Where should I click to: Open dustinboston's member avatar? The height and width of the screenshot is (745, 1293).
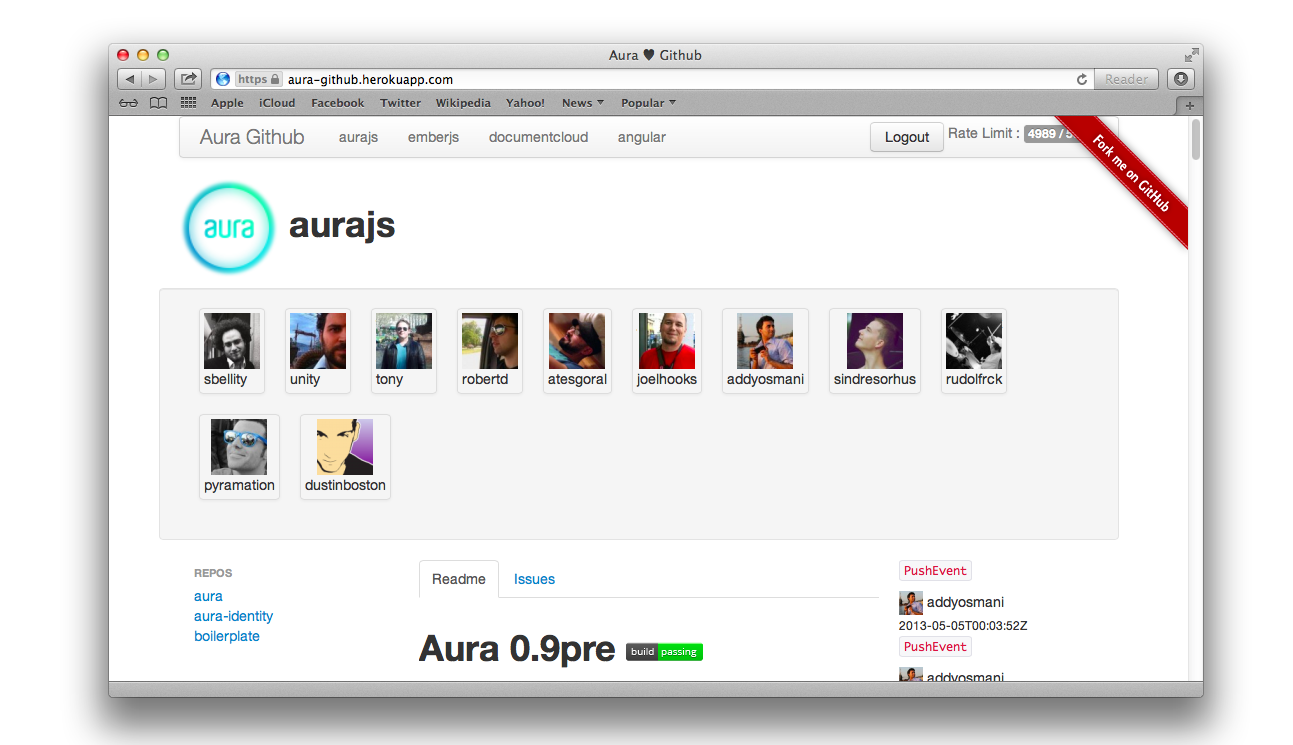tap(345, 447)
